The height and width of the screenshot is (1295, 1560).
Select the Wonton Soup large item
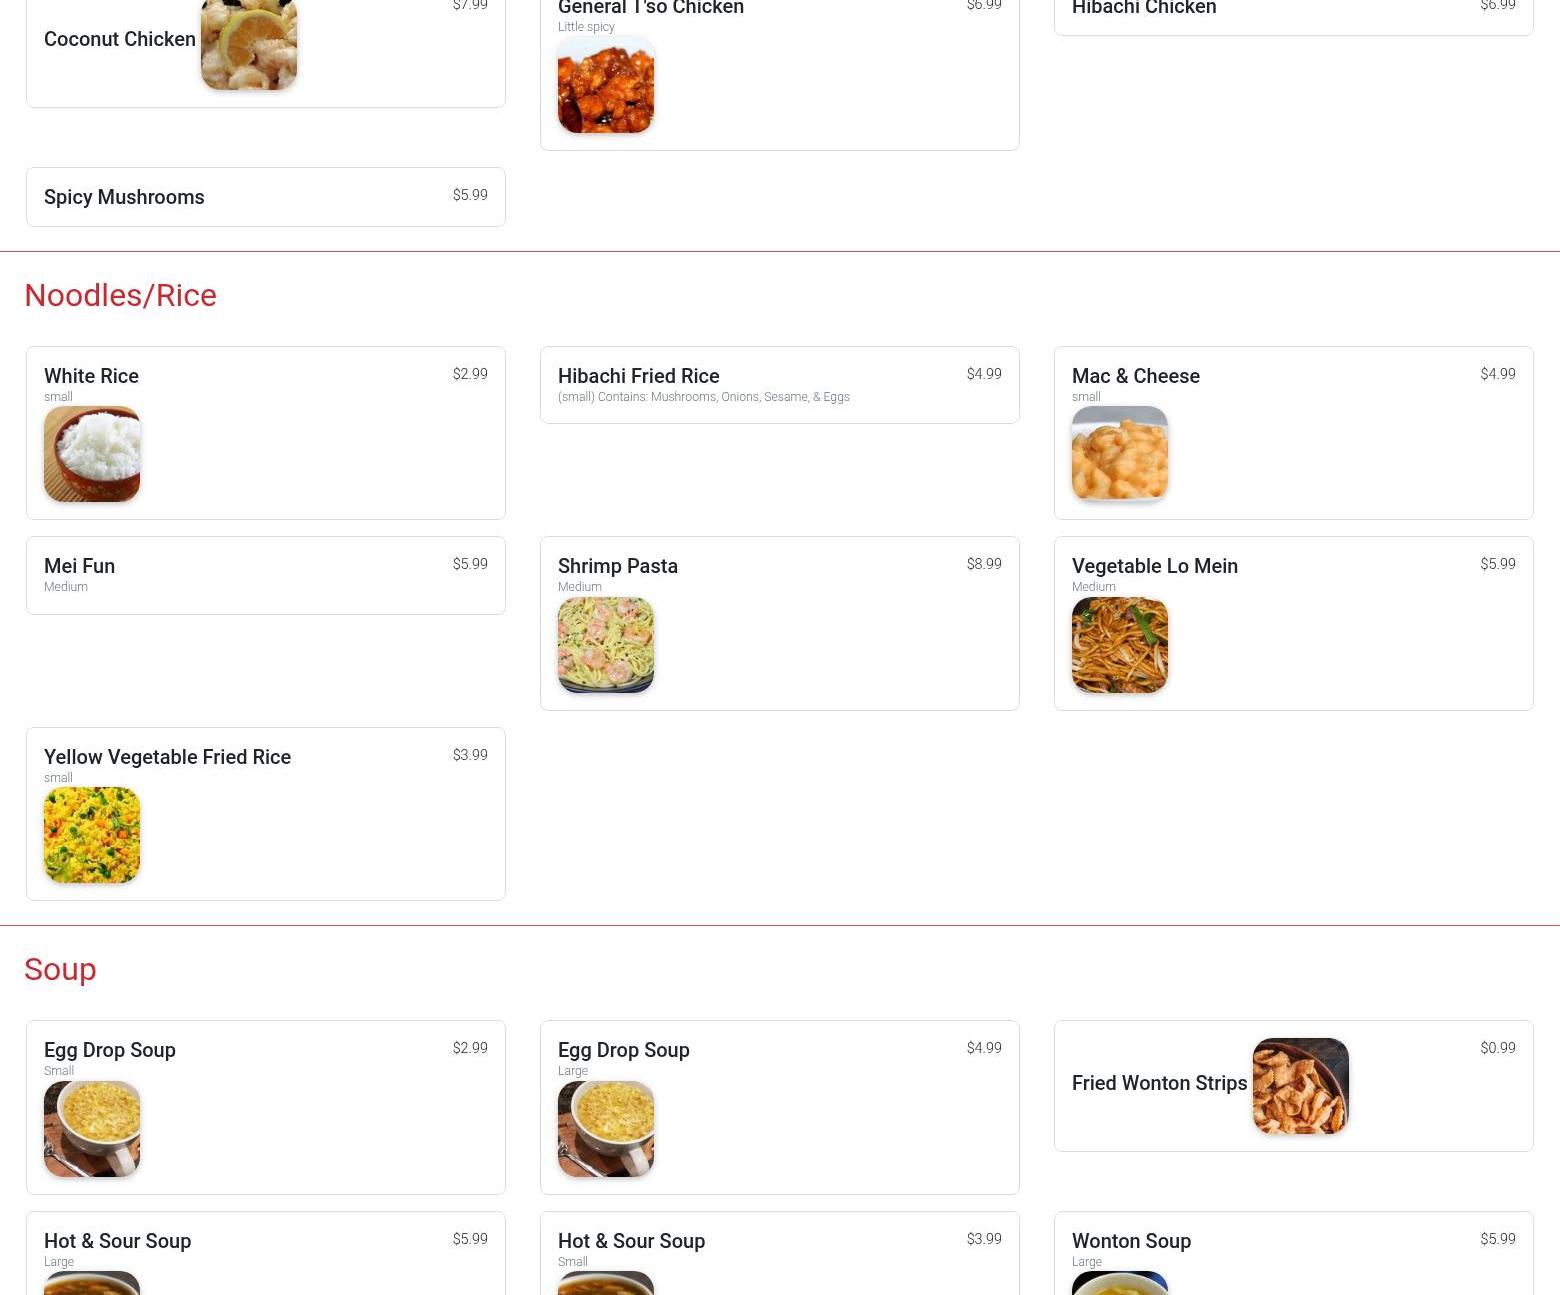1294,1253
